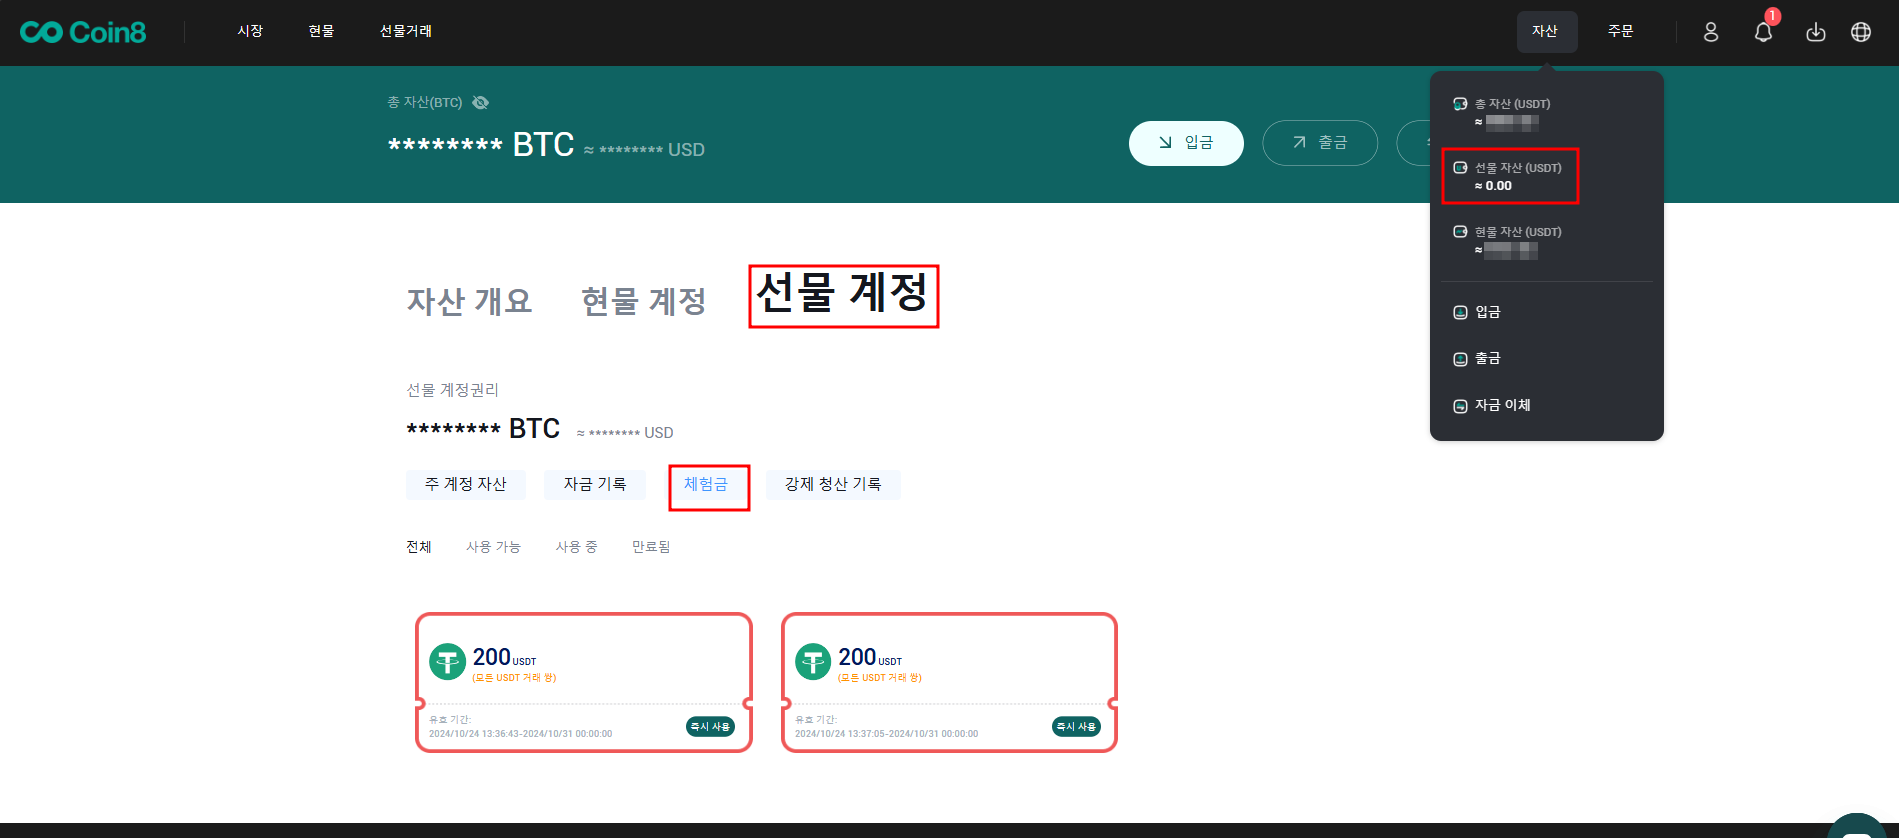Select 자금 이체 in the asset dropdown
1899x838 pixels.
pyautogui.click(x=1502, y=405)
